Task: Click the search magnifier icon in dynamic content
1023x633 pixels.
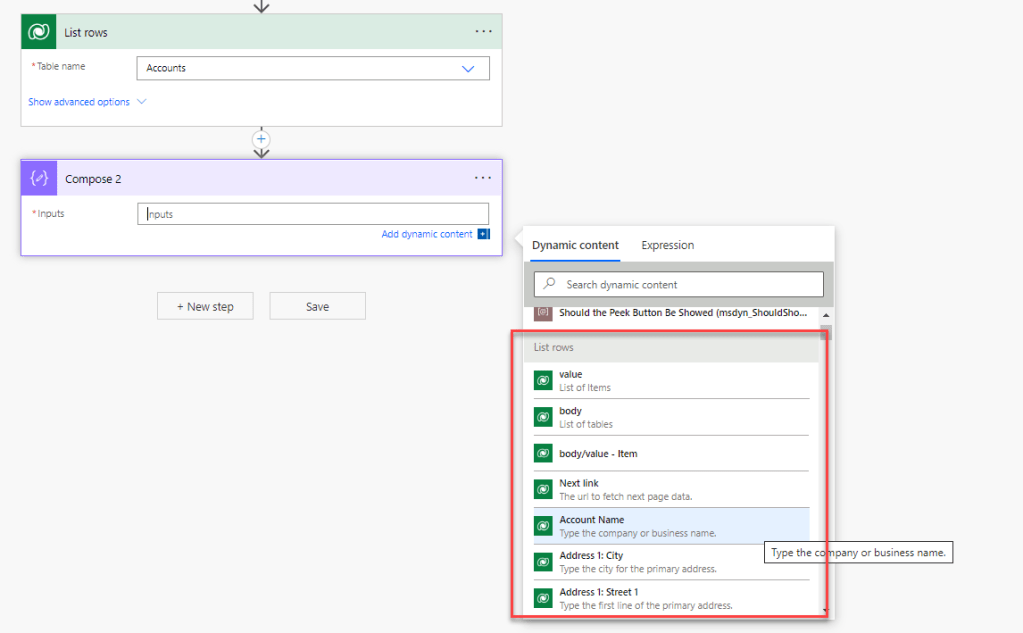Action: pos(549,285)
